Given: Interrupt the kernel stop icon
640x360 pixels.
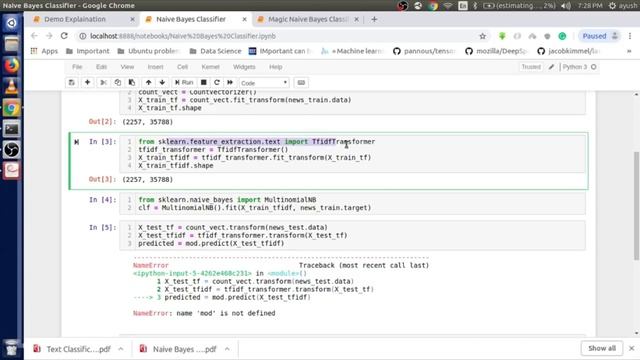Looking at the screenshot, I should [x=204, y=82].
